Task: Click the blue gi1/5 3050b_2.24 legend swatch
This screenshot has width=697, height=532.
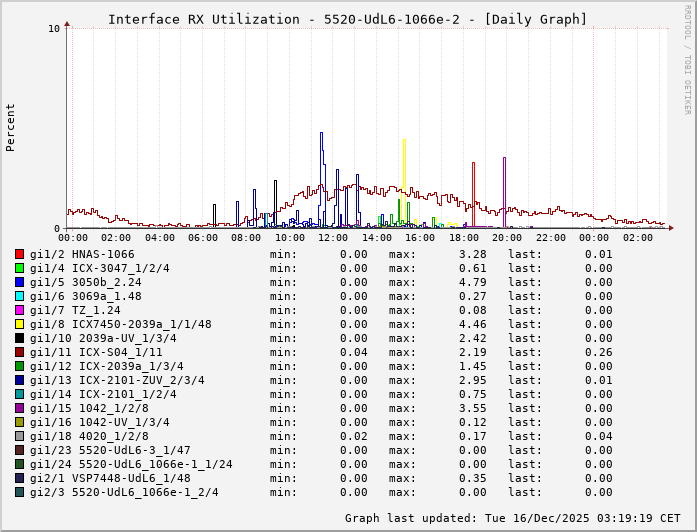Action: coord(19,282)
